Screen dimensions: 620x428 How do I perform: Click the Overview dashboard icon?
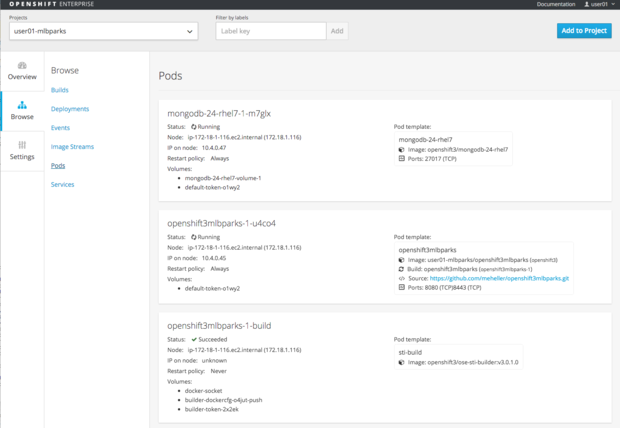(22, 66)
